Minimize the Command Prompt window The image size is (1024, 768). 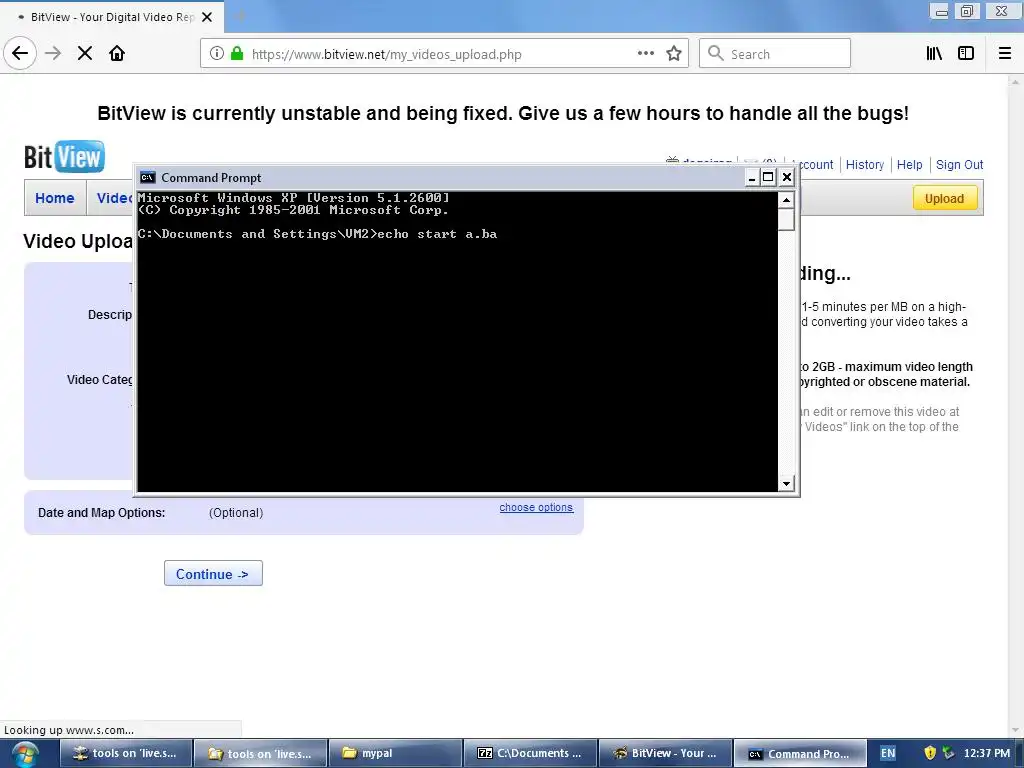pyautogui.click(x=752, y=177)
